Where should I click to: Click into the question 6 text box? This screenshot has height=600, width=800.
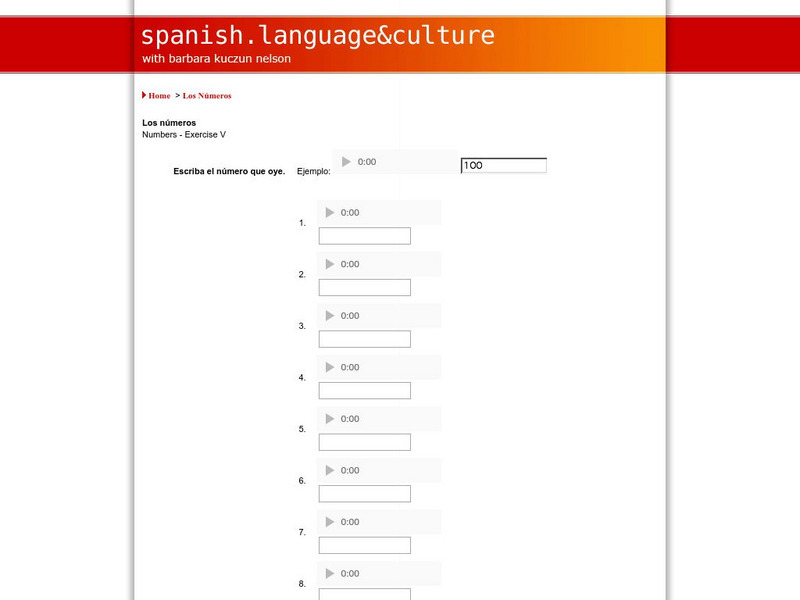365,494
